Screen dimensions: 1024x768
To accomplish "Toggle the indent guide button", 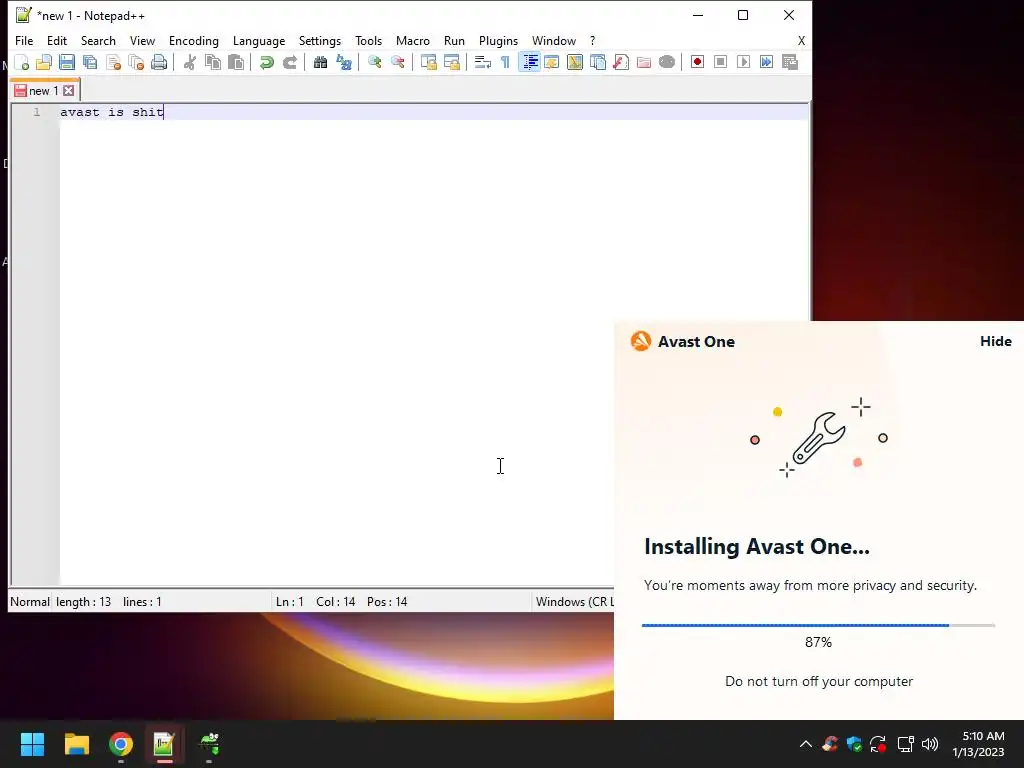I will [529, 62].
